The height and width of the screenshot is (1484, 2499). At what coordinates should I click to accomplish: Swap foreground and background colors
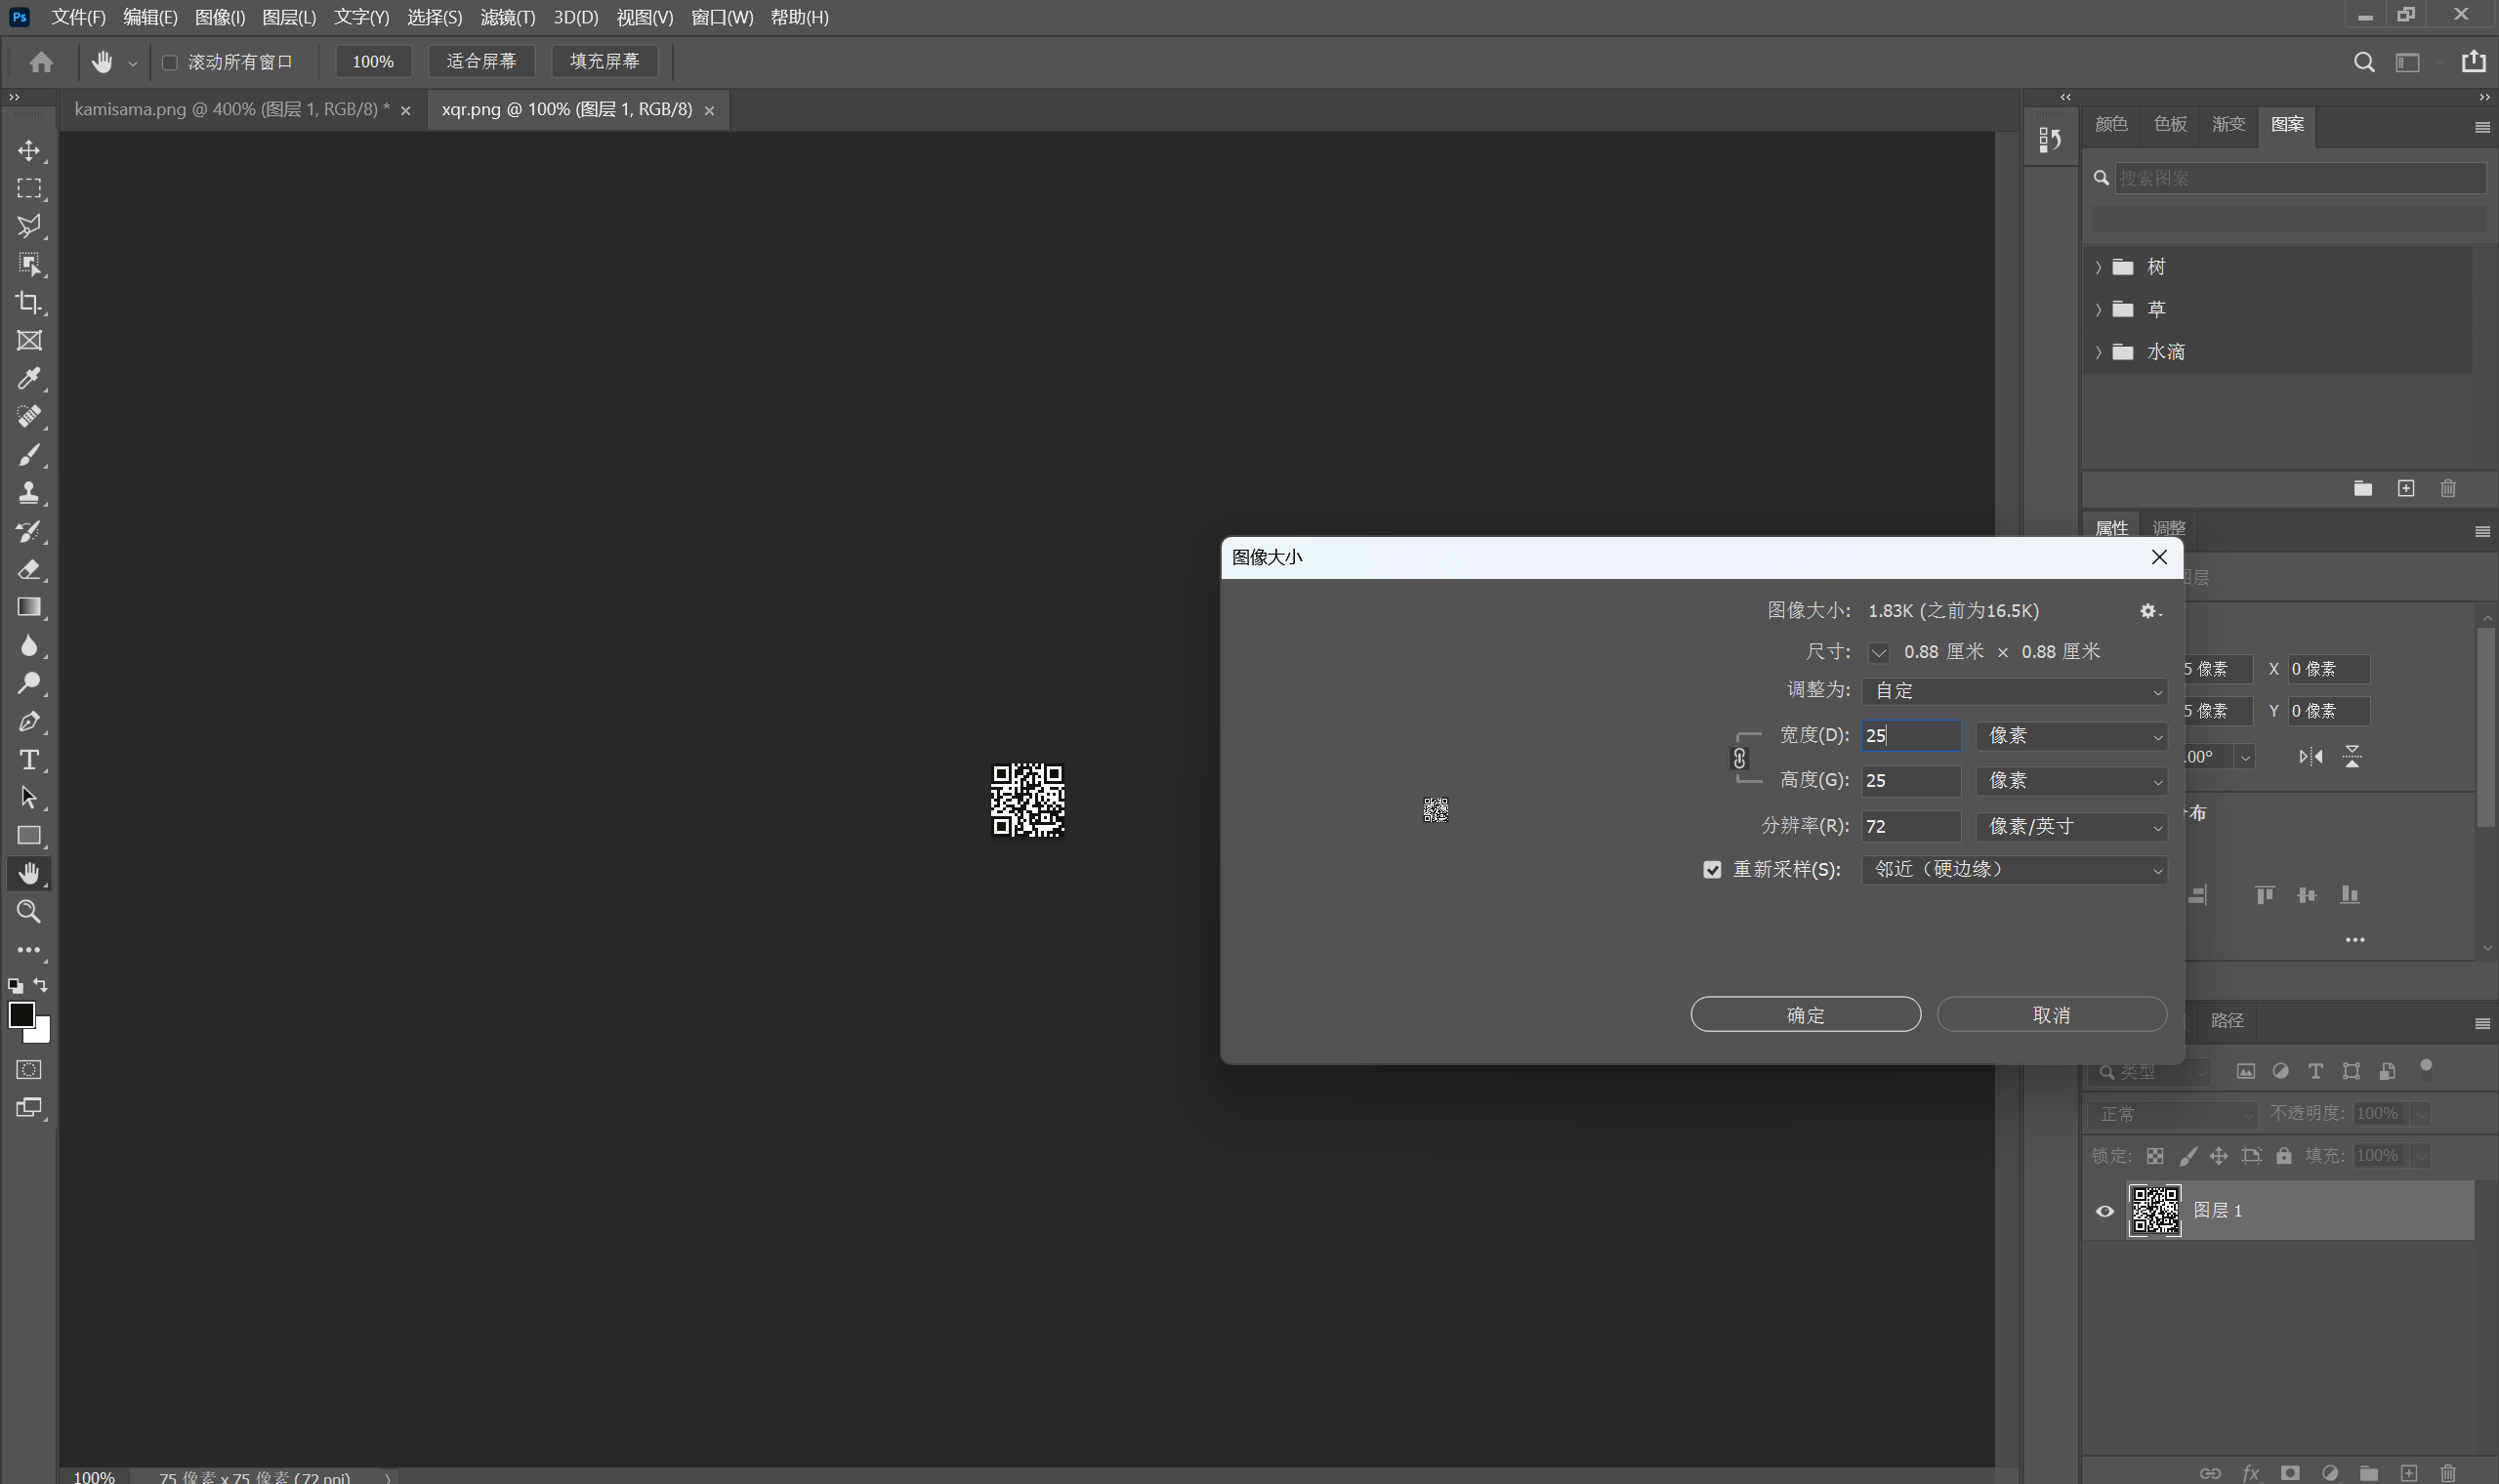coord(40,985)
